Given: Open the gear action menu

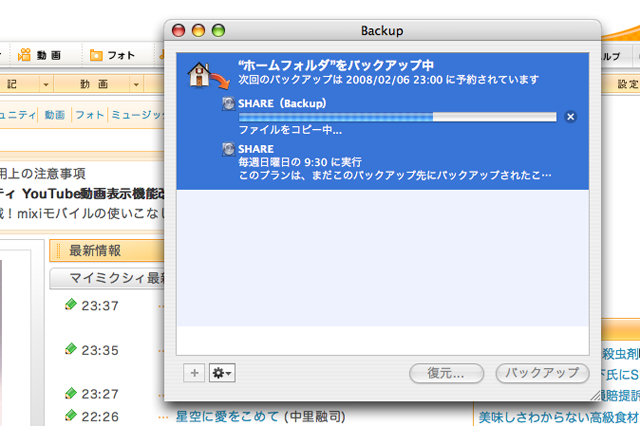Looking at the screenshot, I should (x=222, y=373).
